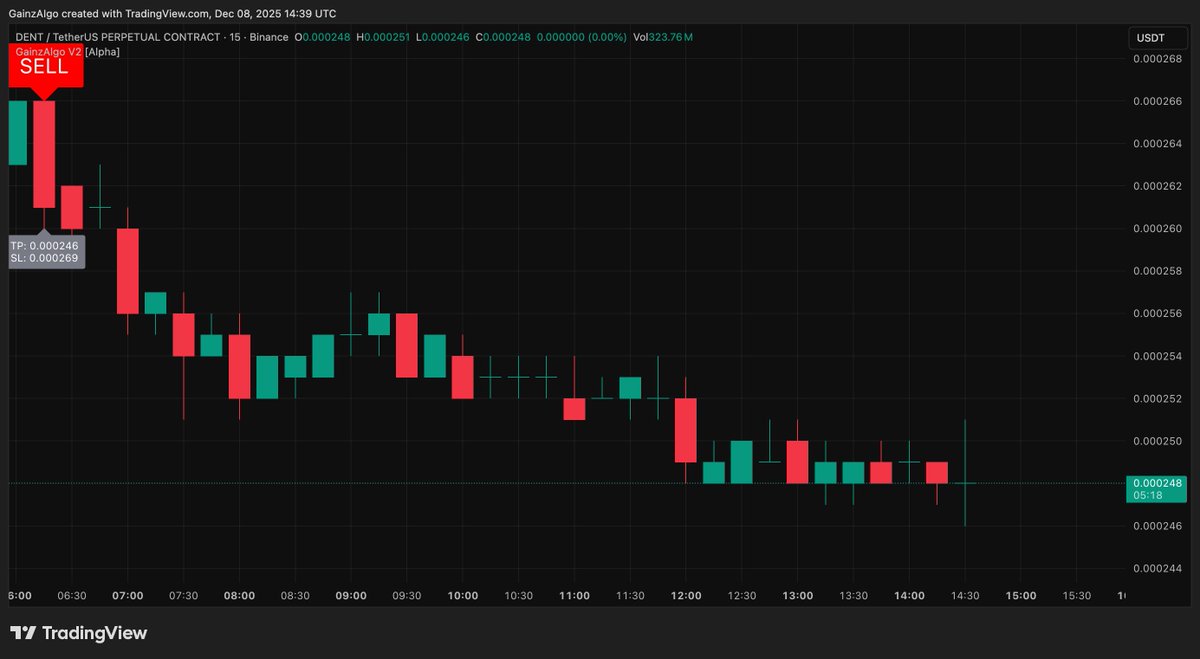This screenshot has width=1200, height=659.
Task: Click price axis label 0.000260
Action: [1157, 228]
